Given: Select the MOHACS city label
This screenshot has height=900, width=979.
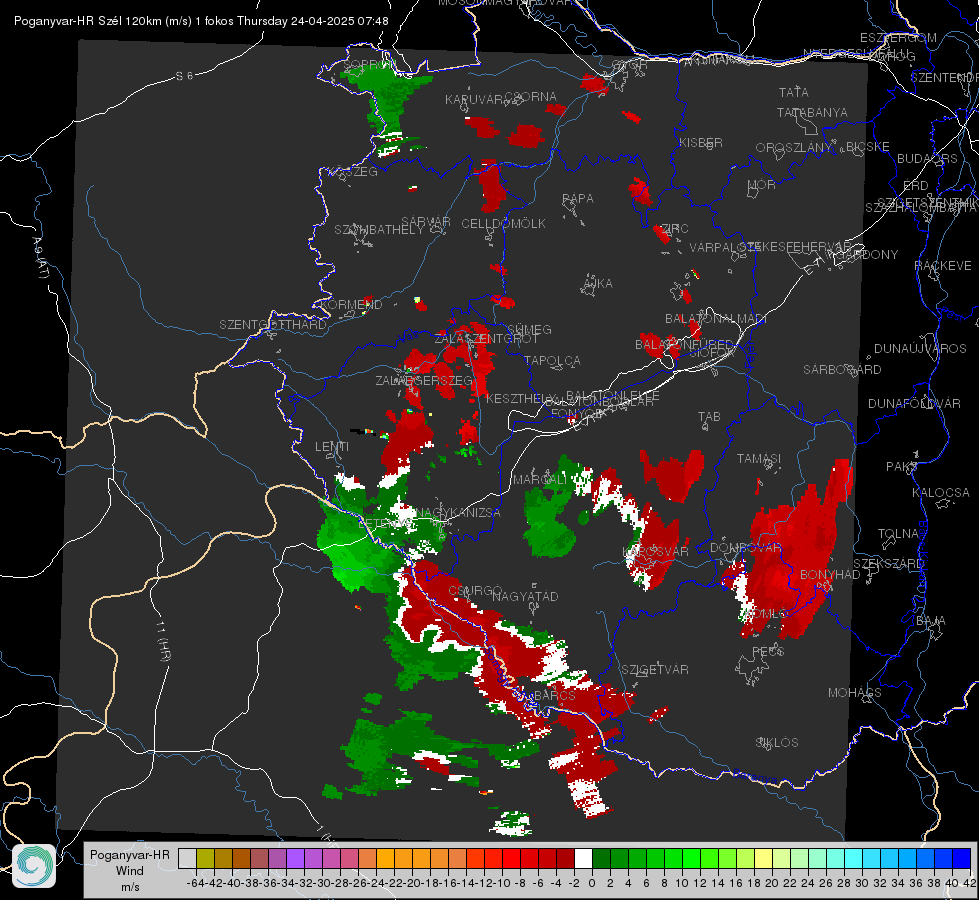Looking at the screenshot, I should pos(855,693).
